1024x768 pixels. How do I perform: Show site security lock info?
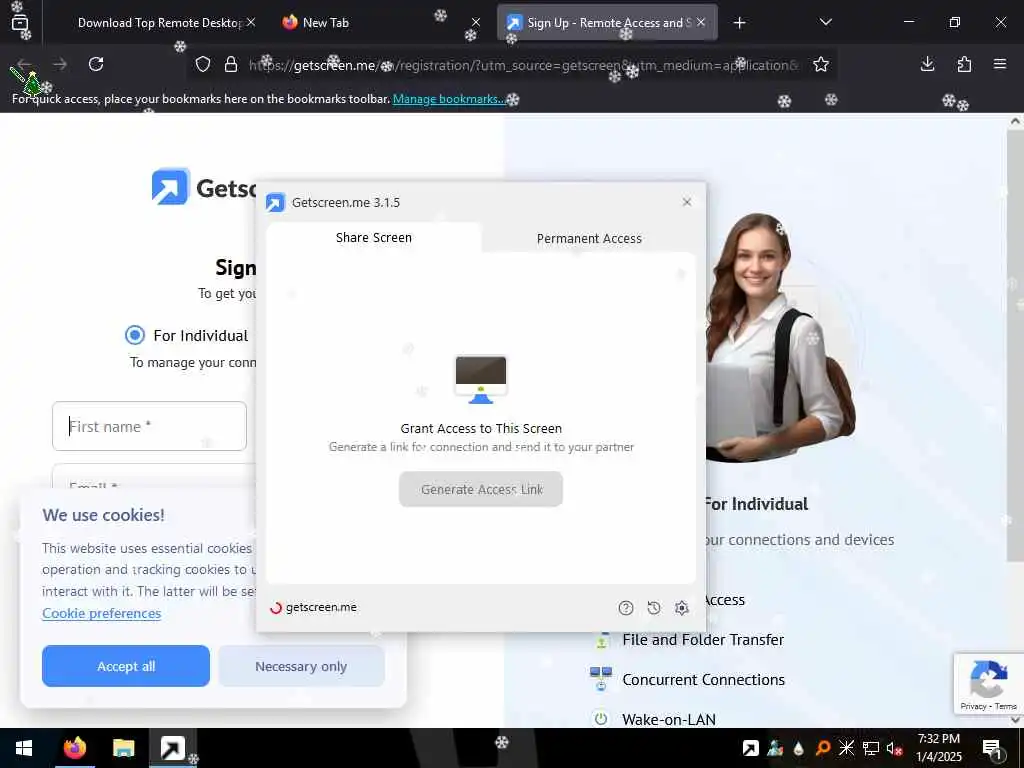(231, 64)
